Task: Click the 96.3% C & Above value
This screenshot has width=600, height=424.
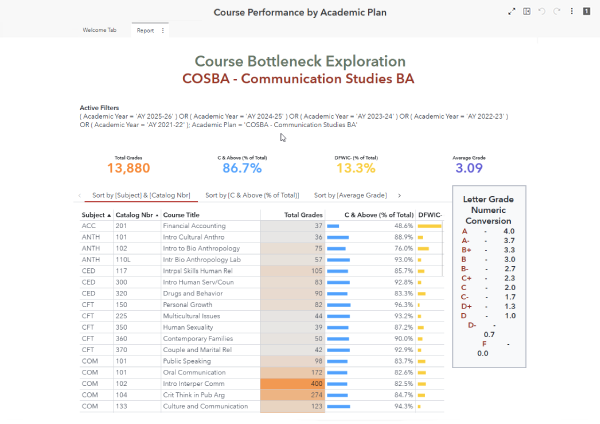Action: tap(404, 305)
